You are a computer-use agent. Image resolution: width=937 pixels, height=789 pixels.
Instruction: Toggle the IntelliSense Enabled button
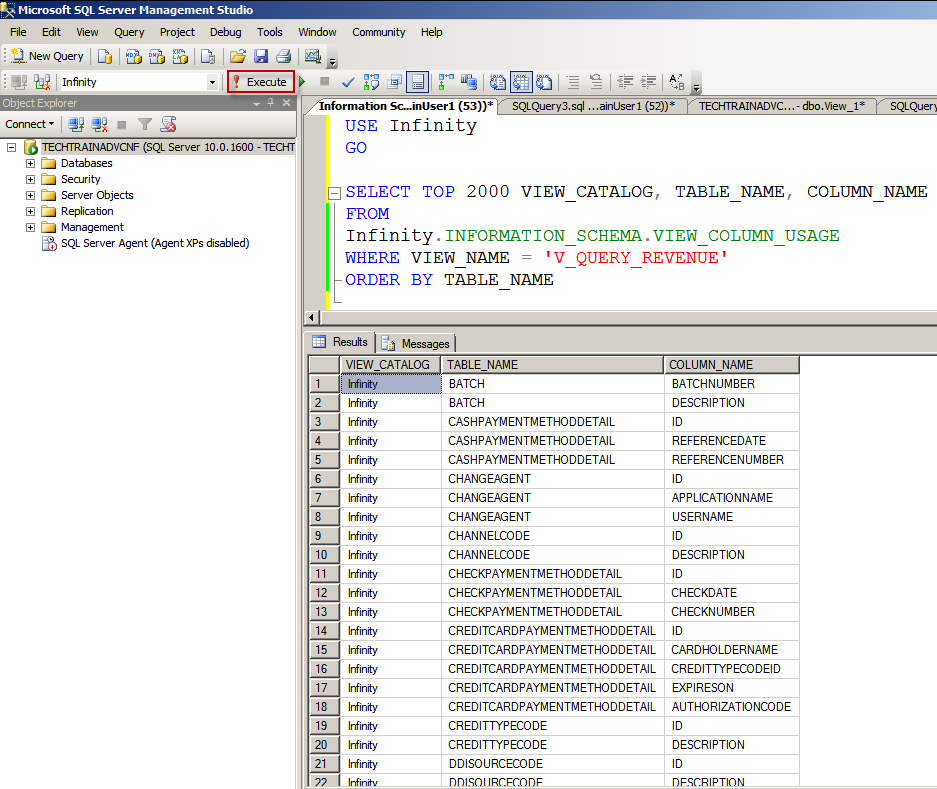418,82
